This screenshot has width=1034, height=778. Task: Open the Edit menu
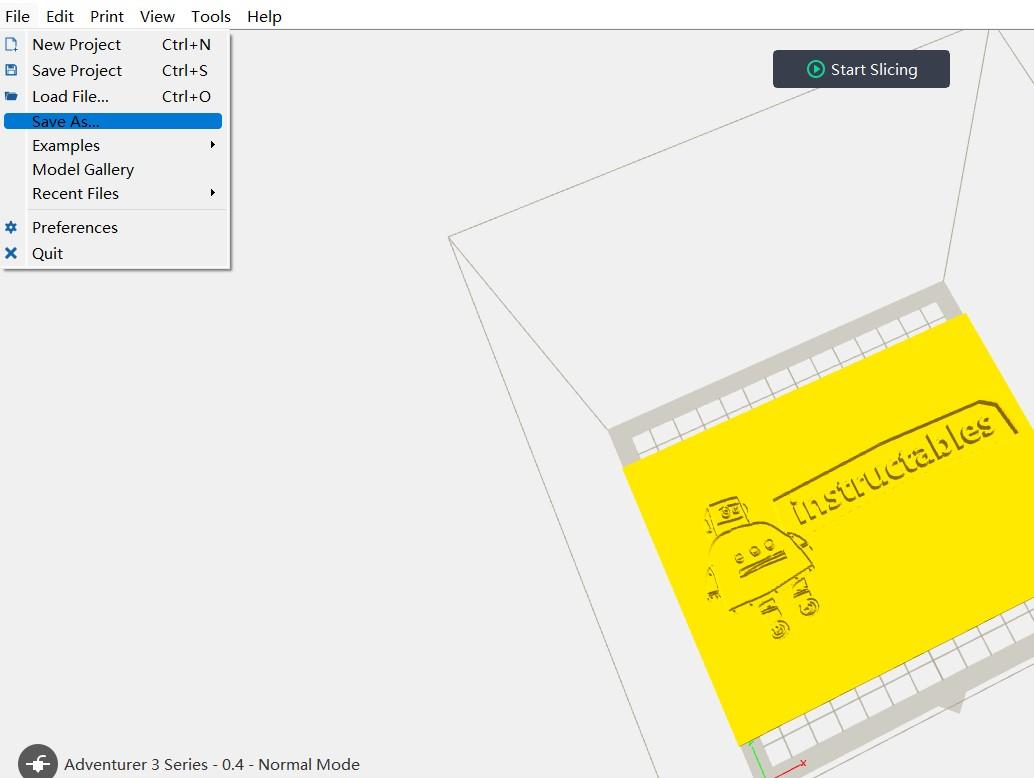click(60, 16)
